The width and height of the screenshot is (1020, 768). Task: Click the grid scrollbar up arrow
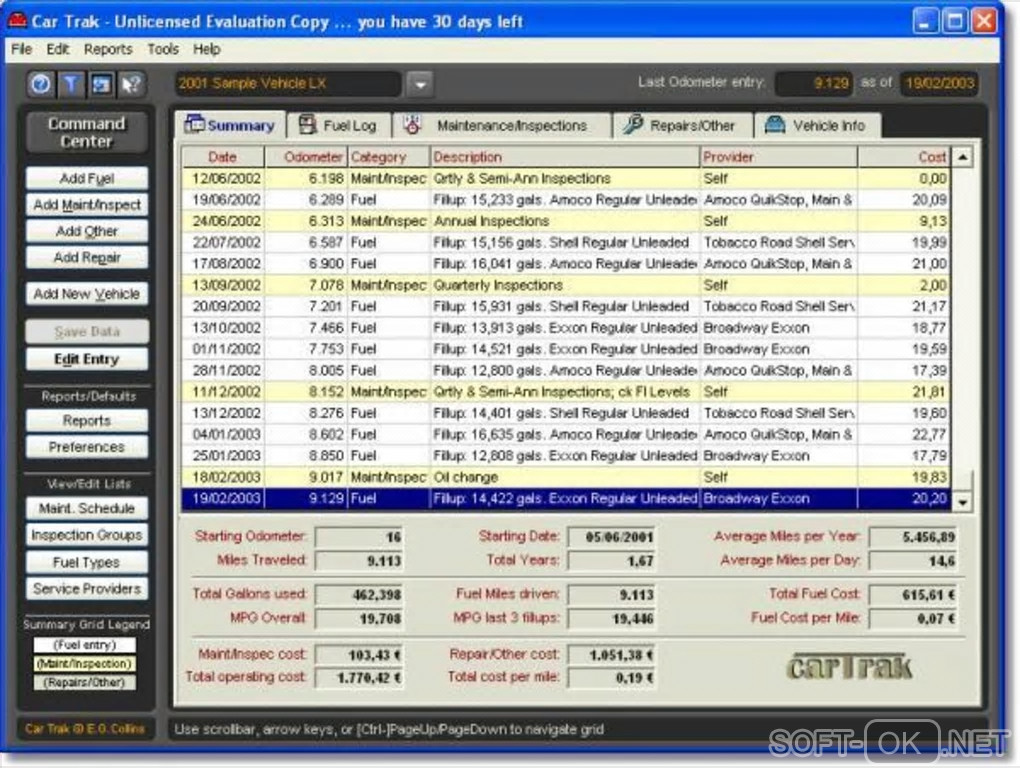pyautogui.click(x=962, y=157)
